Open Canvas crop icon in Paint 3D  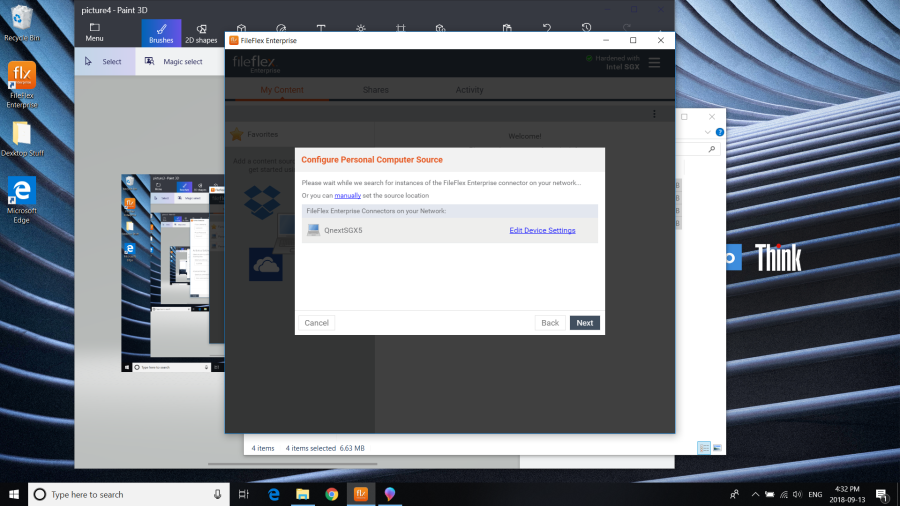(x=401, y=28)
